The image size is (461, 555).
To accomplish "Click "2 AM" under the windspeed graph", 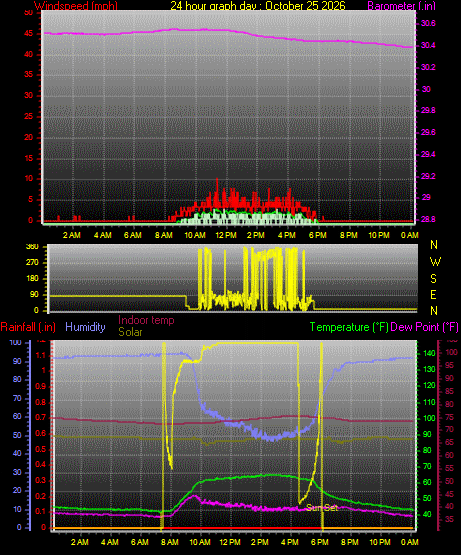I will 72,235.
